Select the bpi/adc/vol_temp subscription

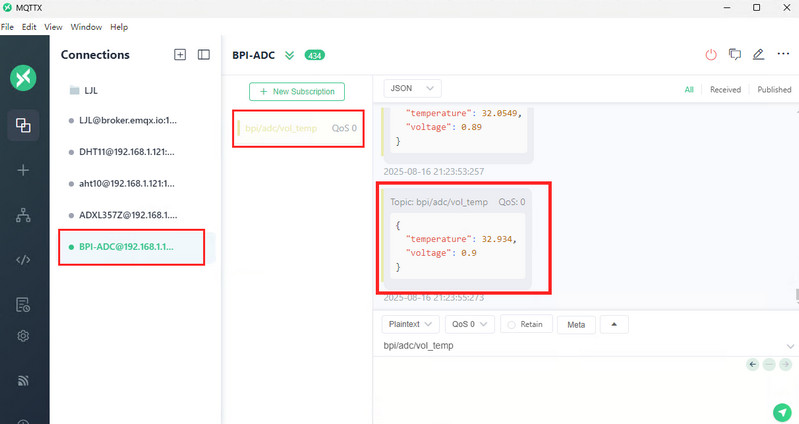298,128
